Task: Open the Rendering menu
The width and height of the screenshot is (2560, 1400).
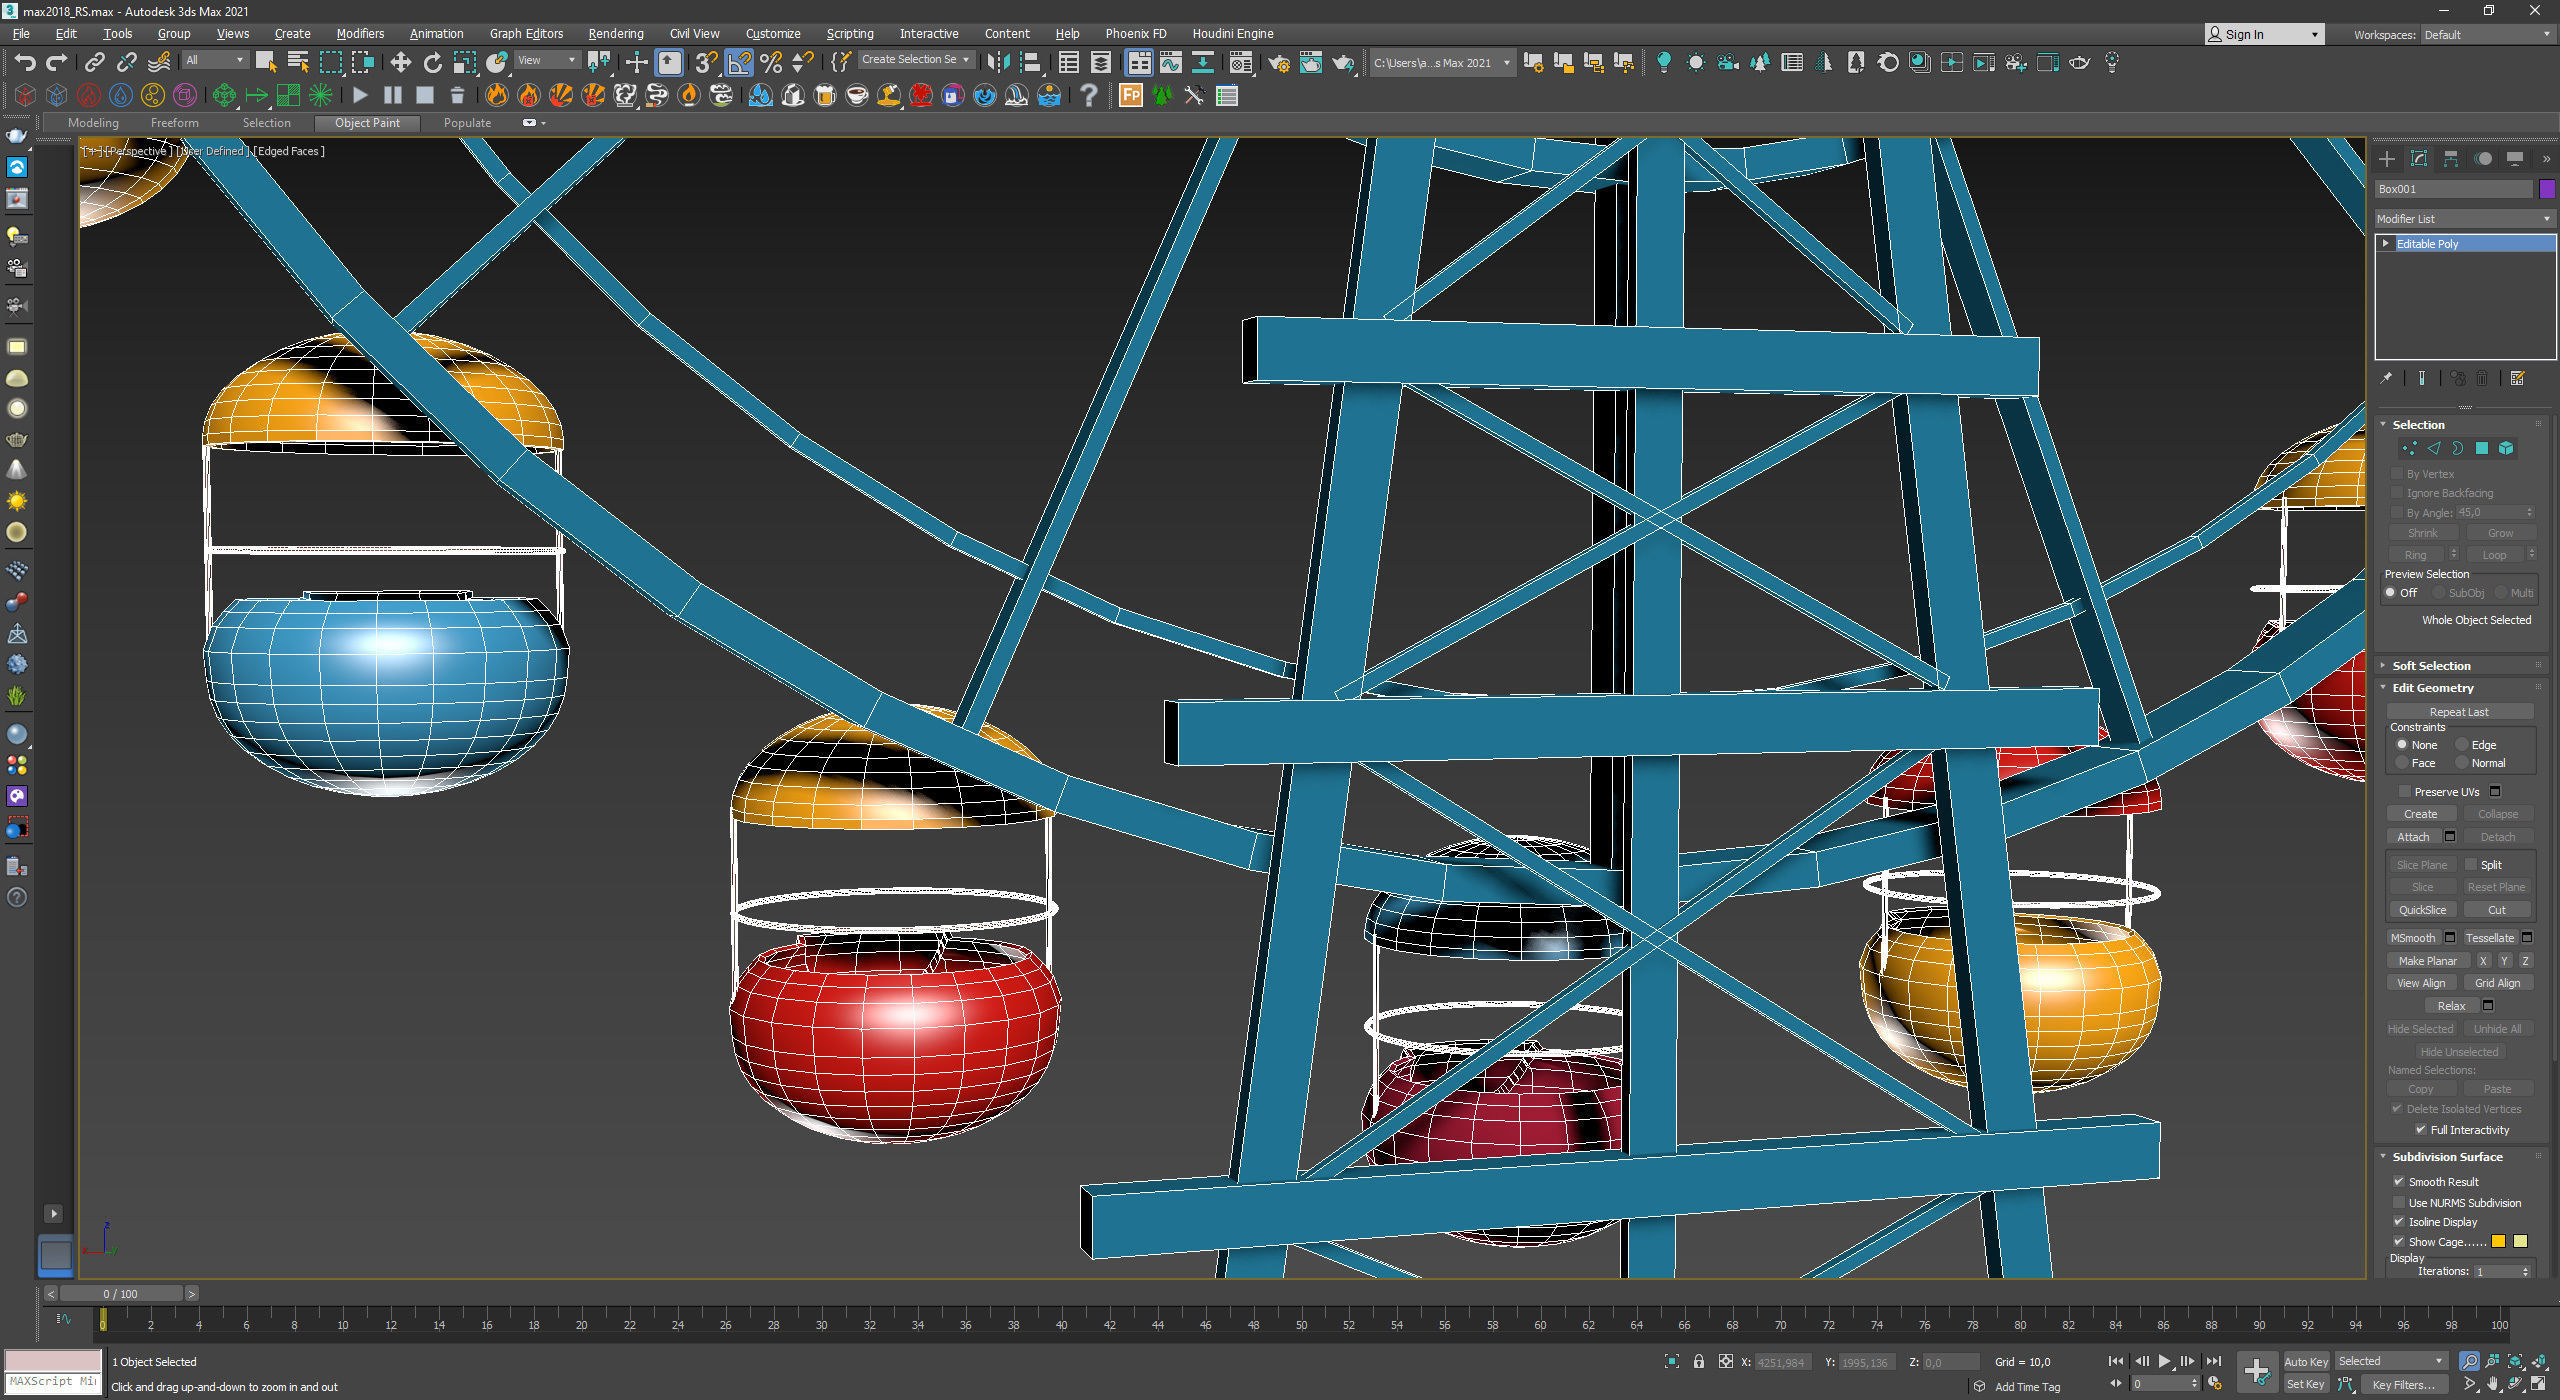Action: pyautogui.click(x=615, y=34)
